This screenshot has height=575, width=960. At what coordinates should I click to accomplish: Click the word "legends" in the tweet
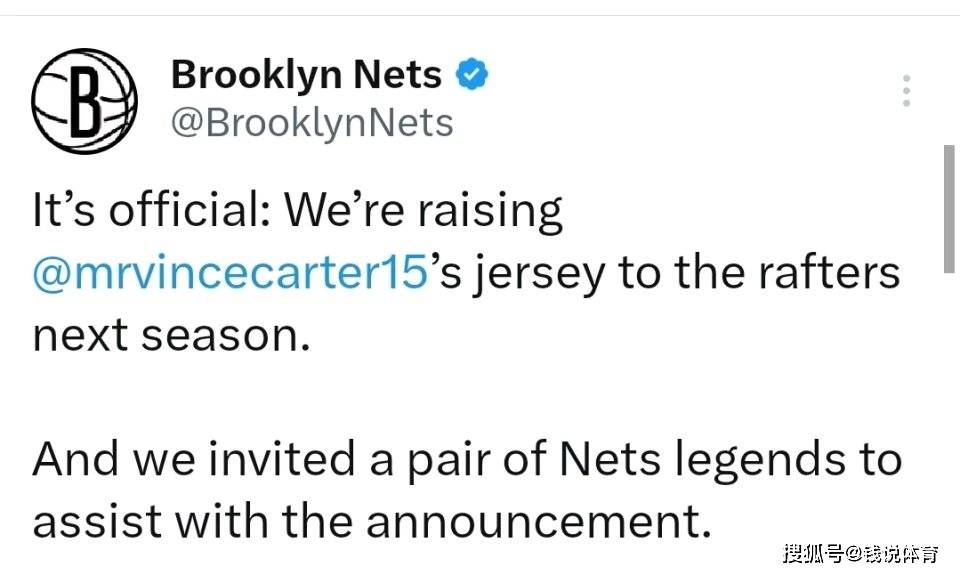tap(760, 460)
